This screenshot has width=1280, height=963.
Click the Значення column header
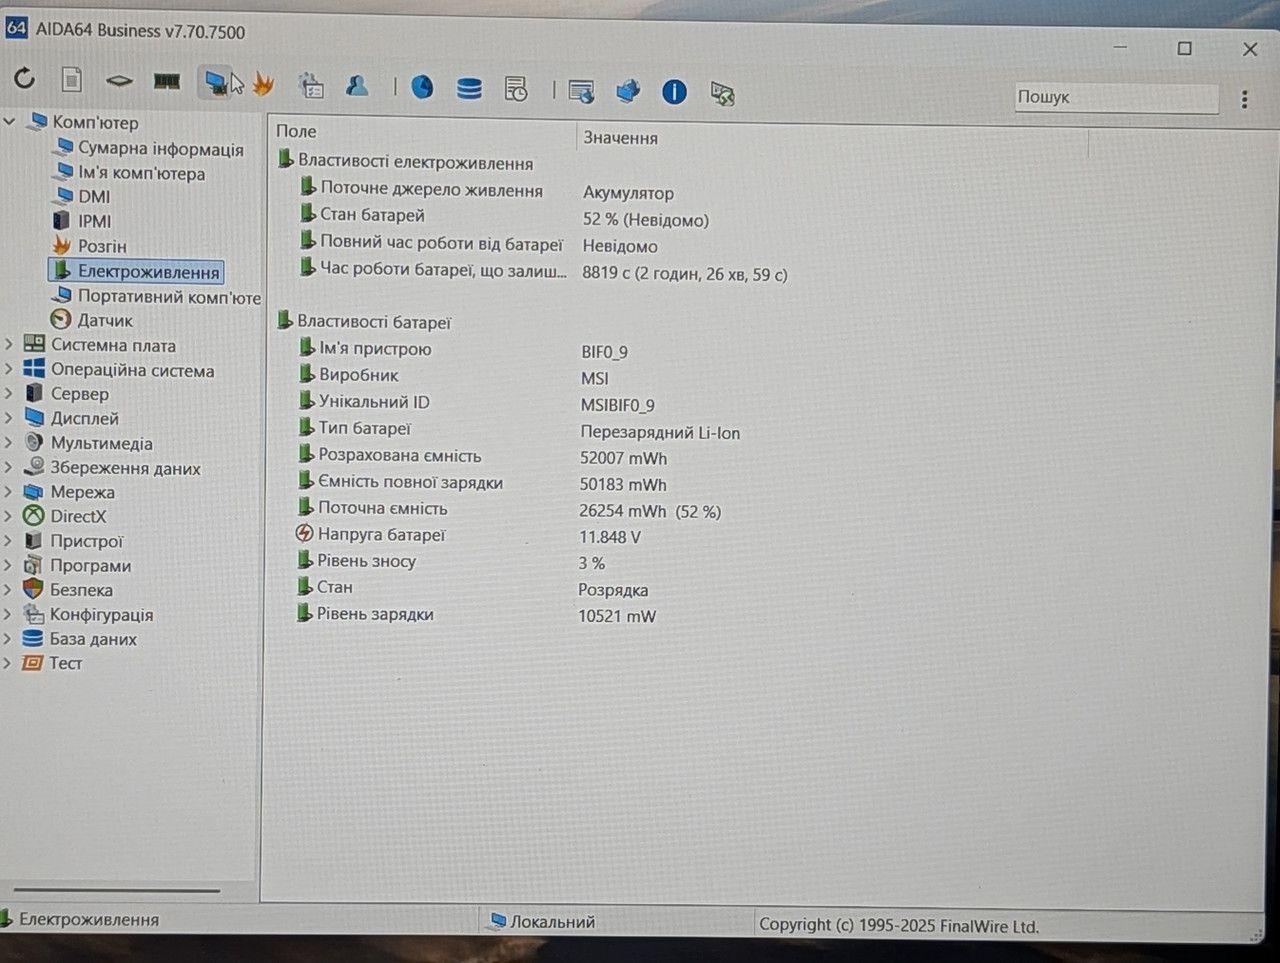(x=620, y=138)
